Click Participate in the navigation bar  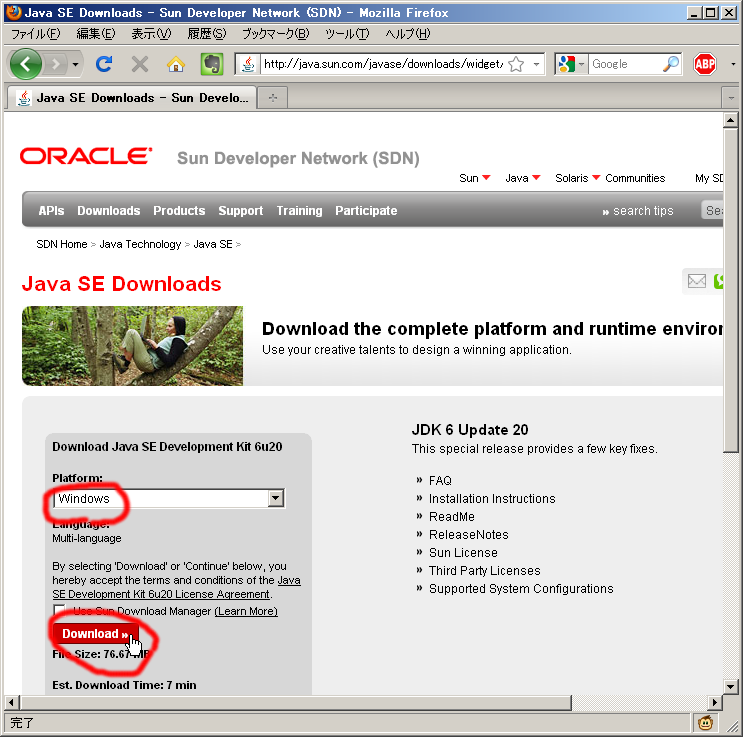pyautogui.click(x=366, y=210)
